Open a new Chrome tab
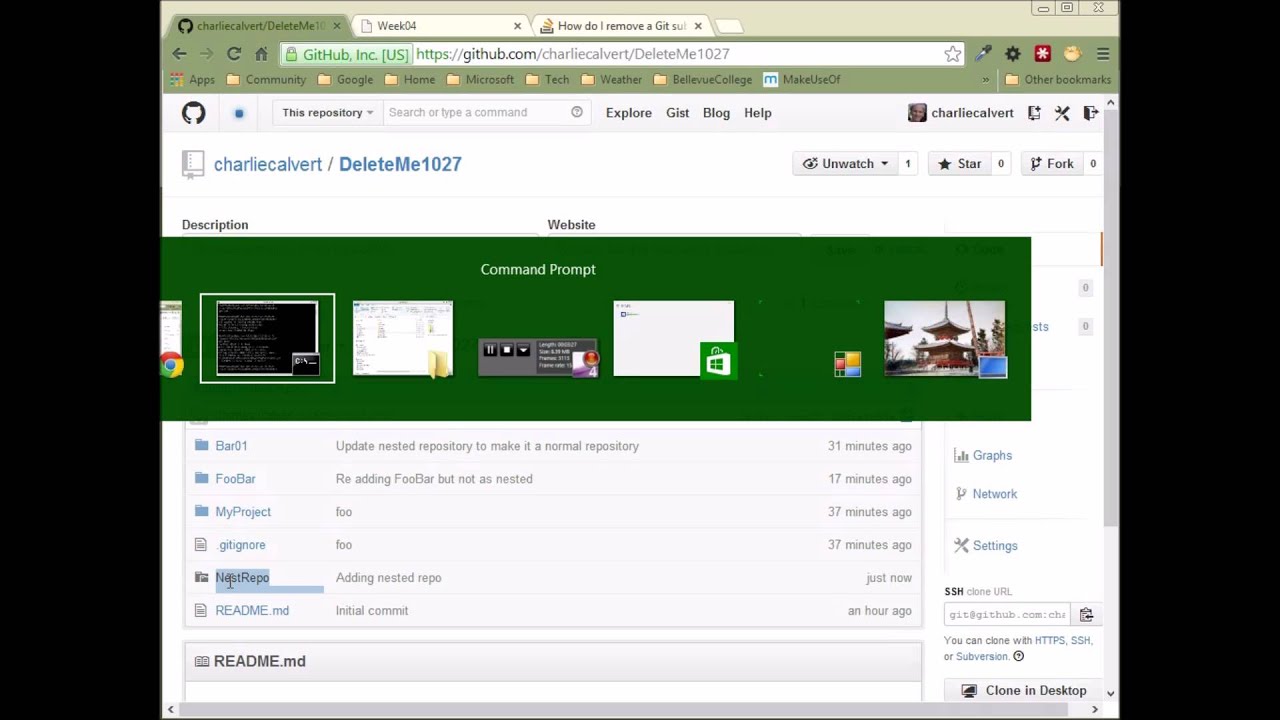1280x720 pixels. point(729,26)
